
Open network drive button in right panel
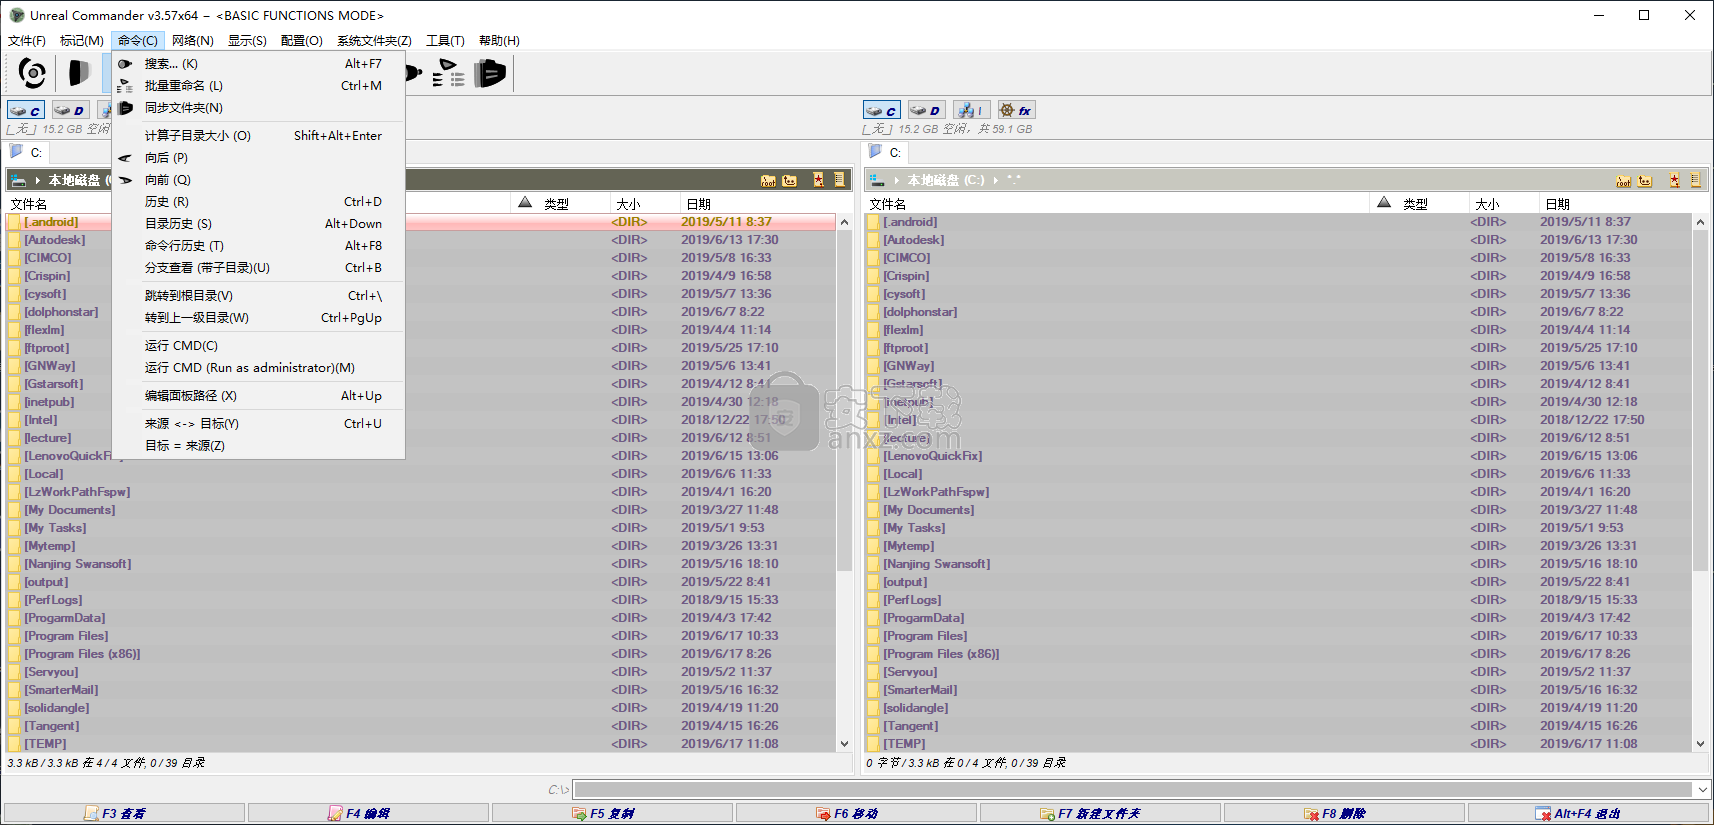[970, 110]
